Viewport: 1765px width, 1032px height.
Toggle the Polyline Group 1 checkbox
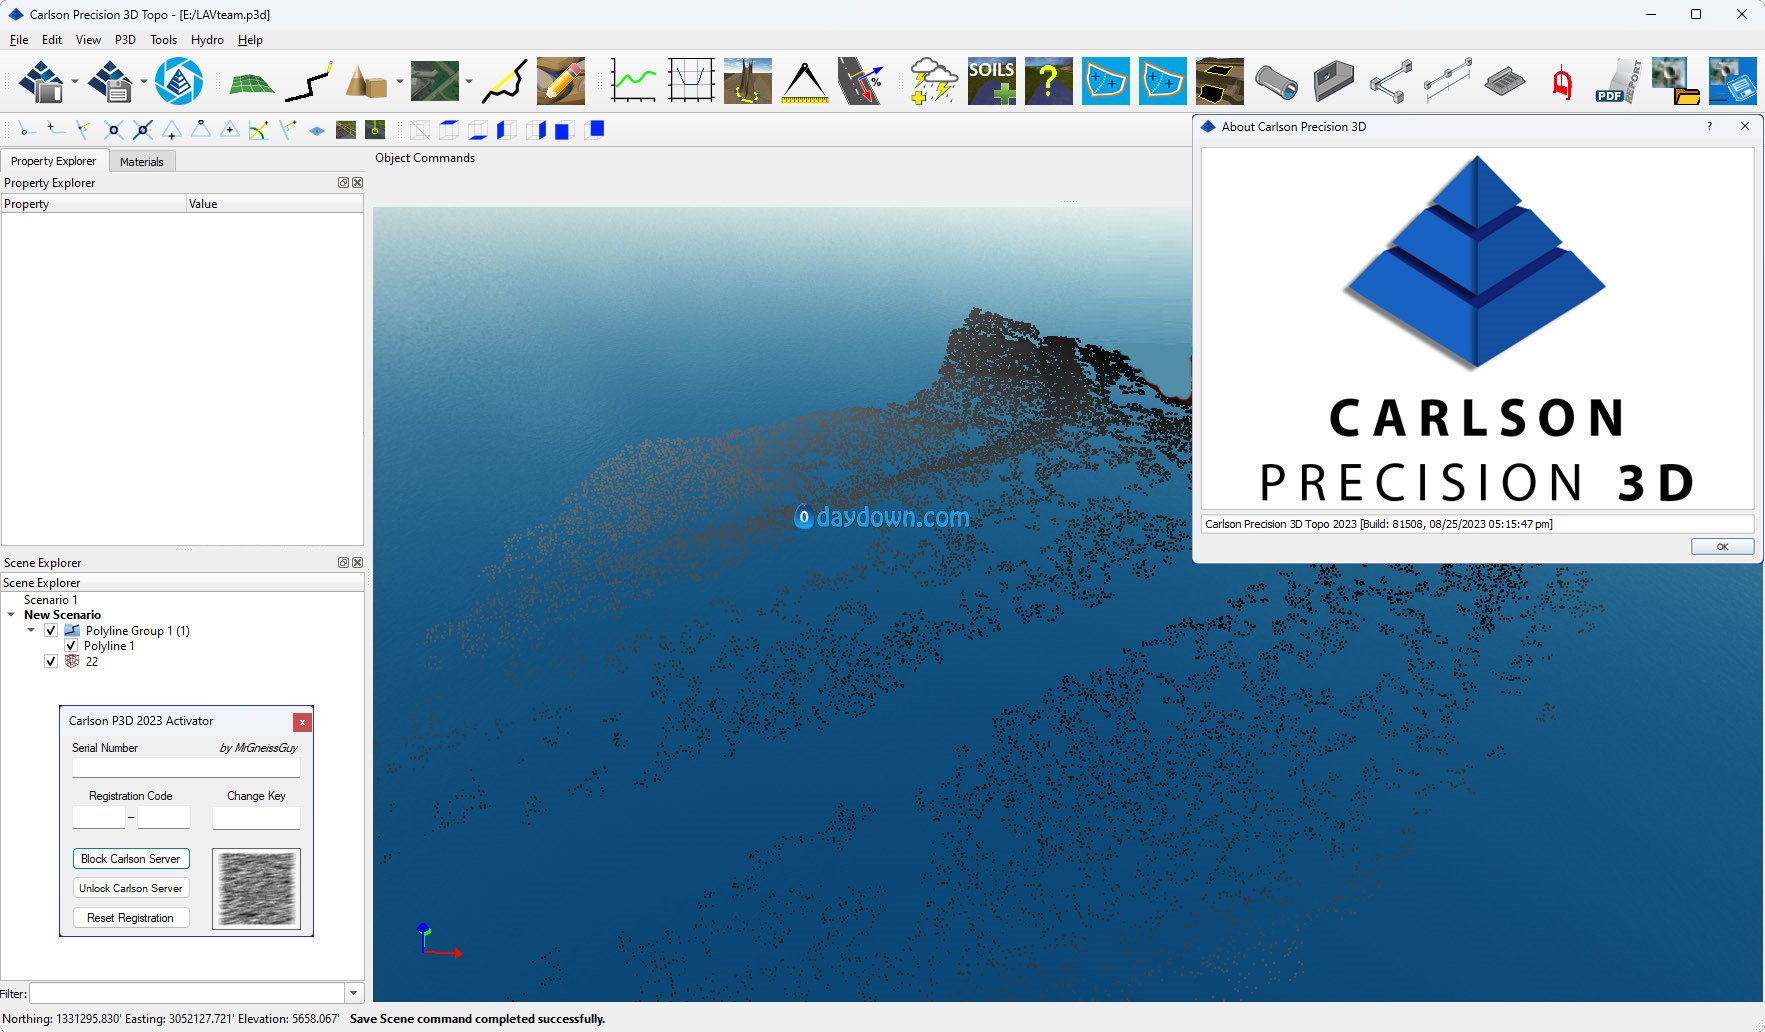click(51, 630)
